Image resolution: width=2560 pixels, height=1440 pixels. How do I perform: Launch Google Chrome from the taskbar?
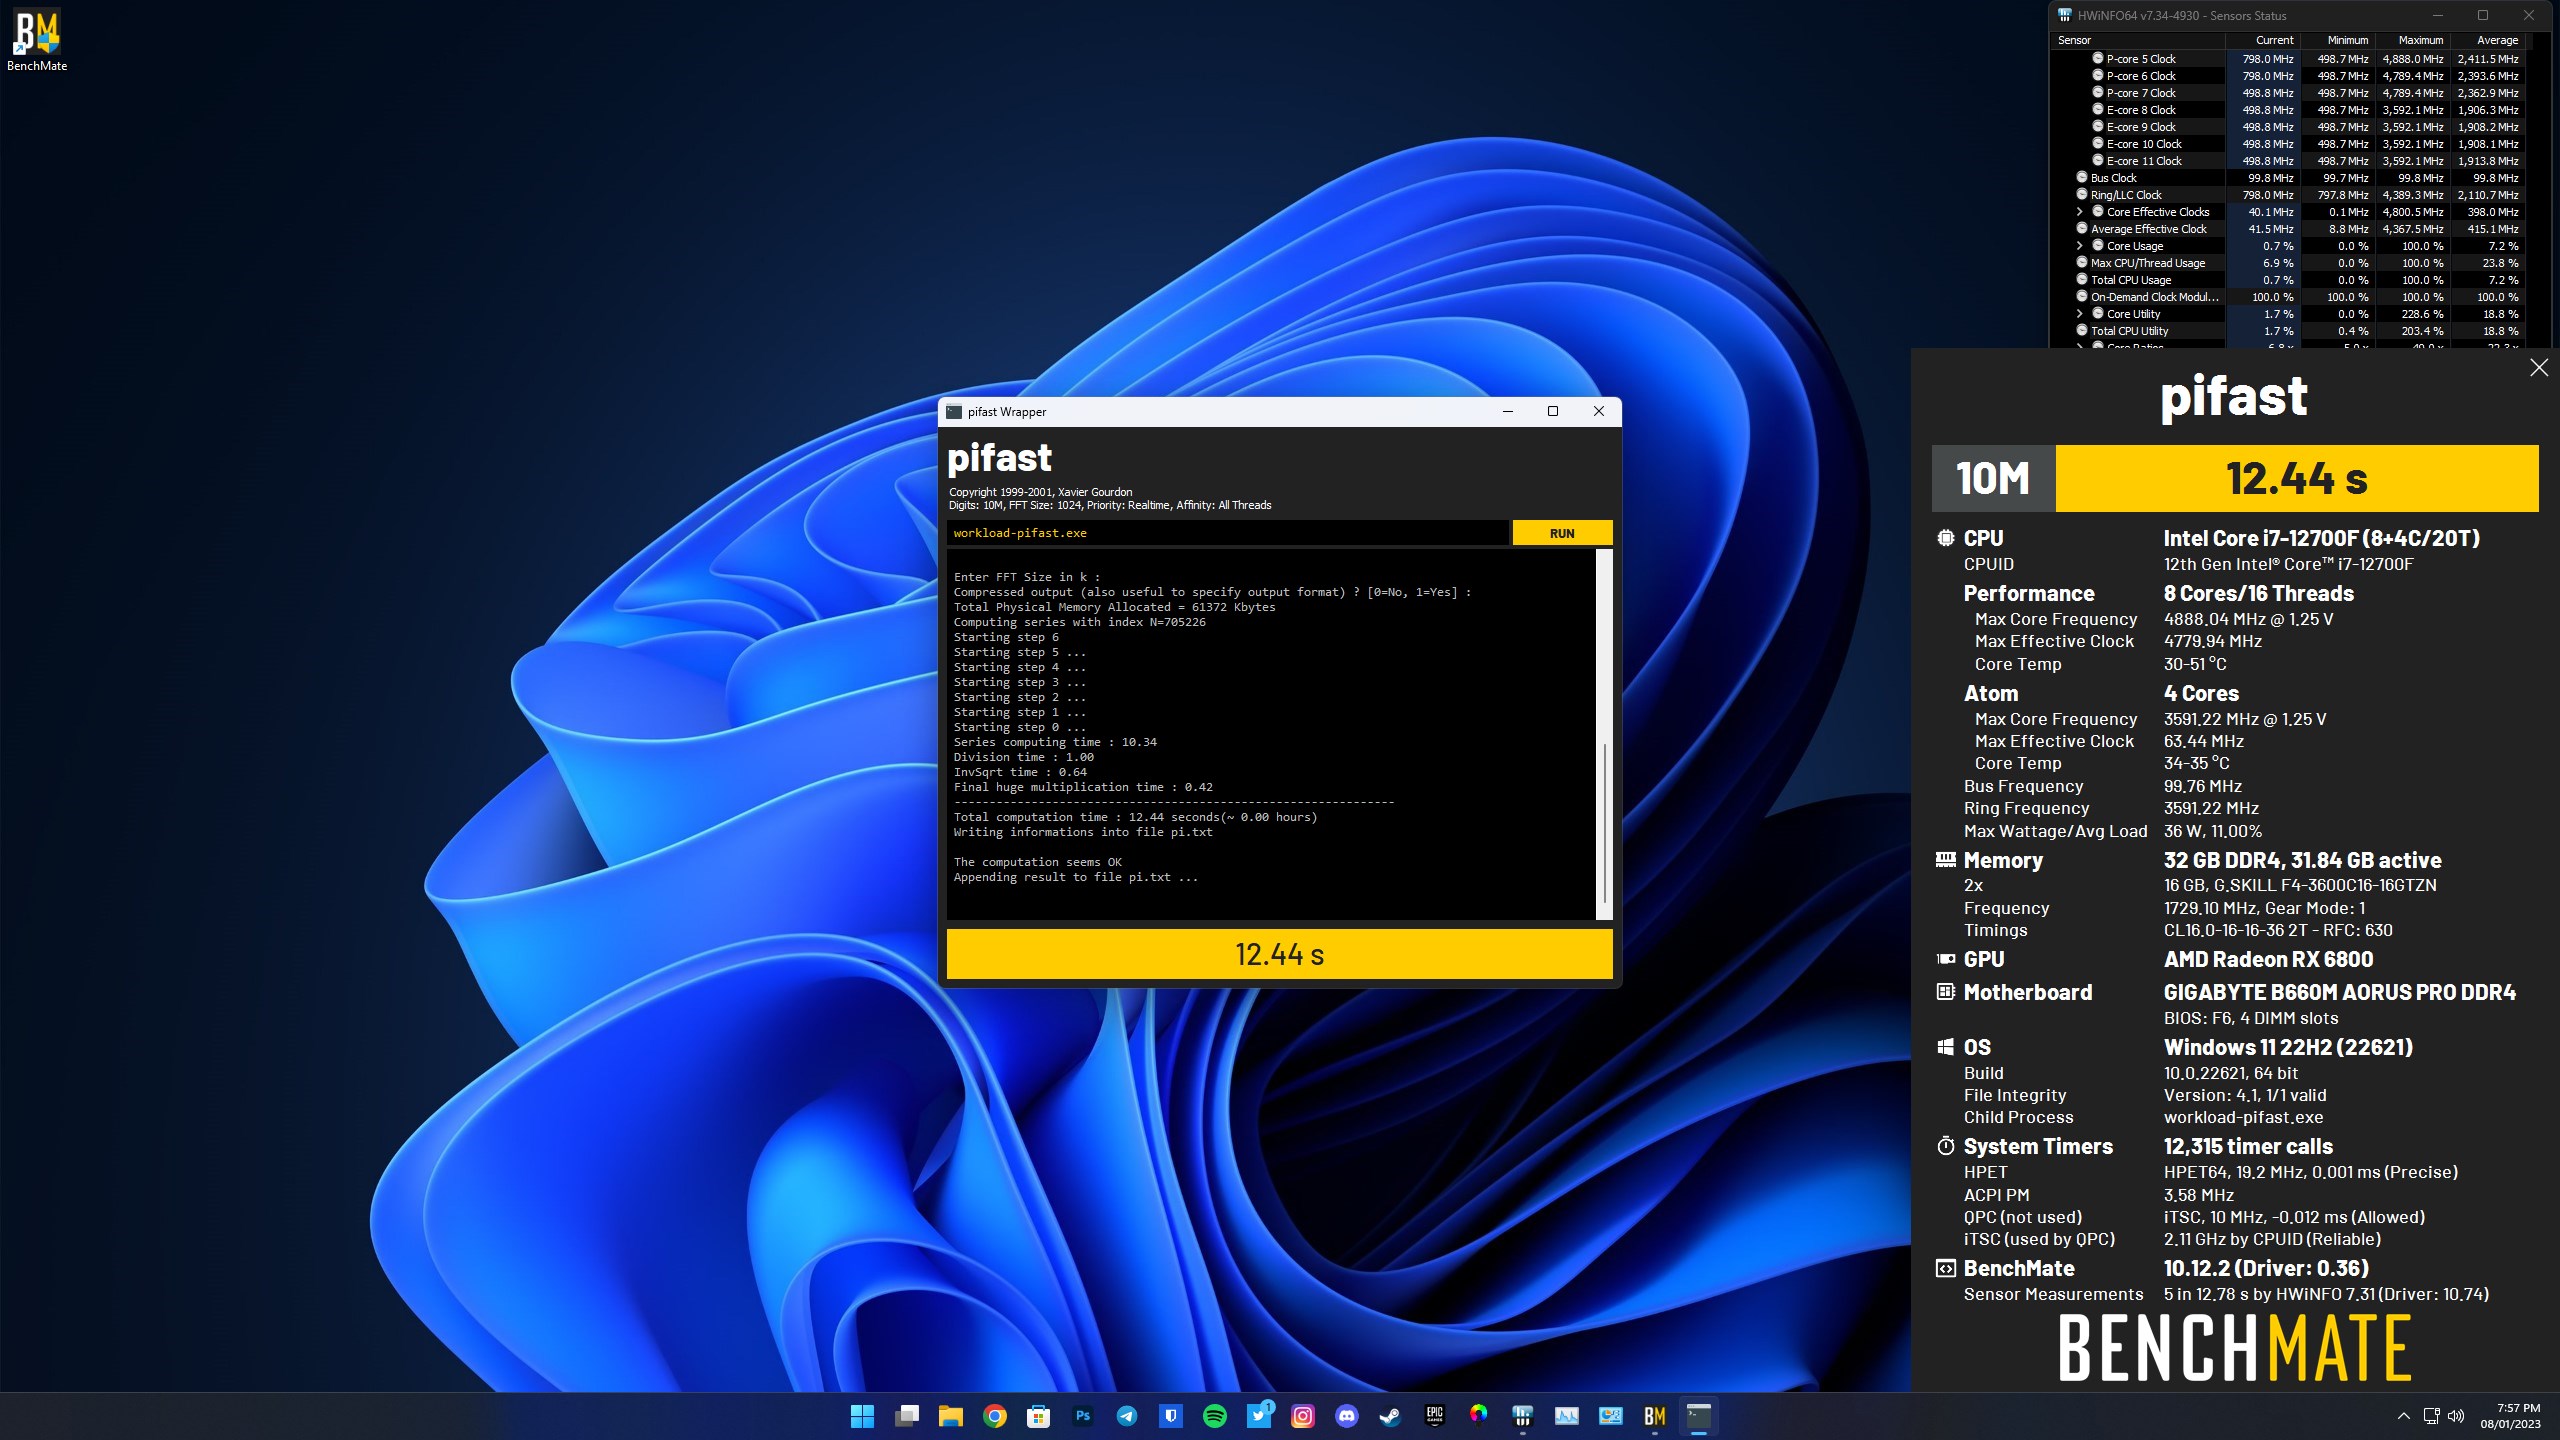[x=995, y=1416]
